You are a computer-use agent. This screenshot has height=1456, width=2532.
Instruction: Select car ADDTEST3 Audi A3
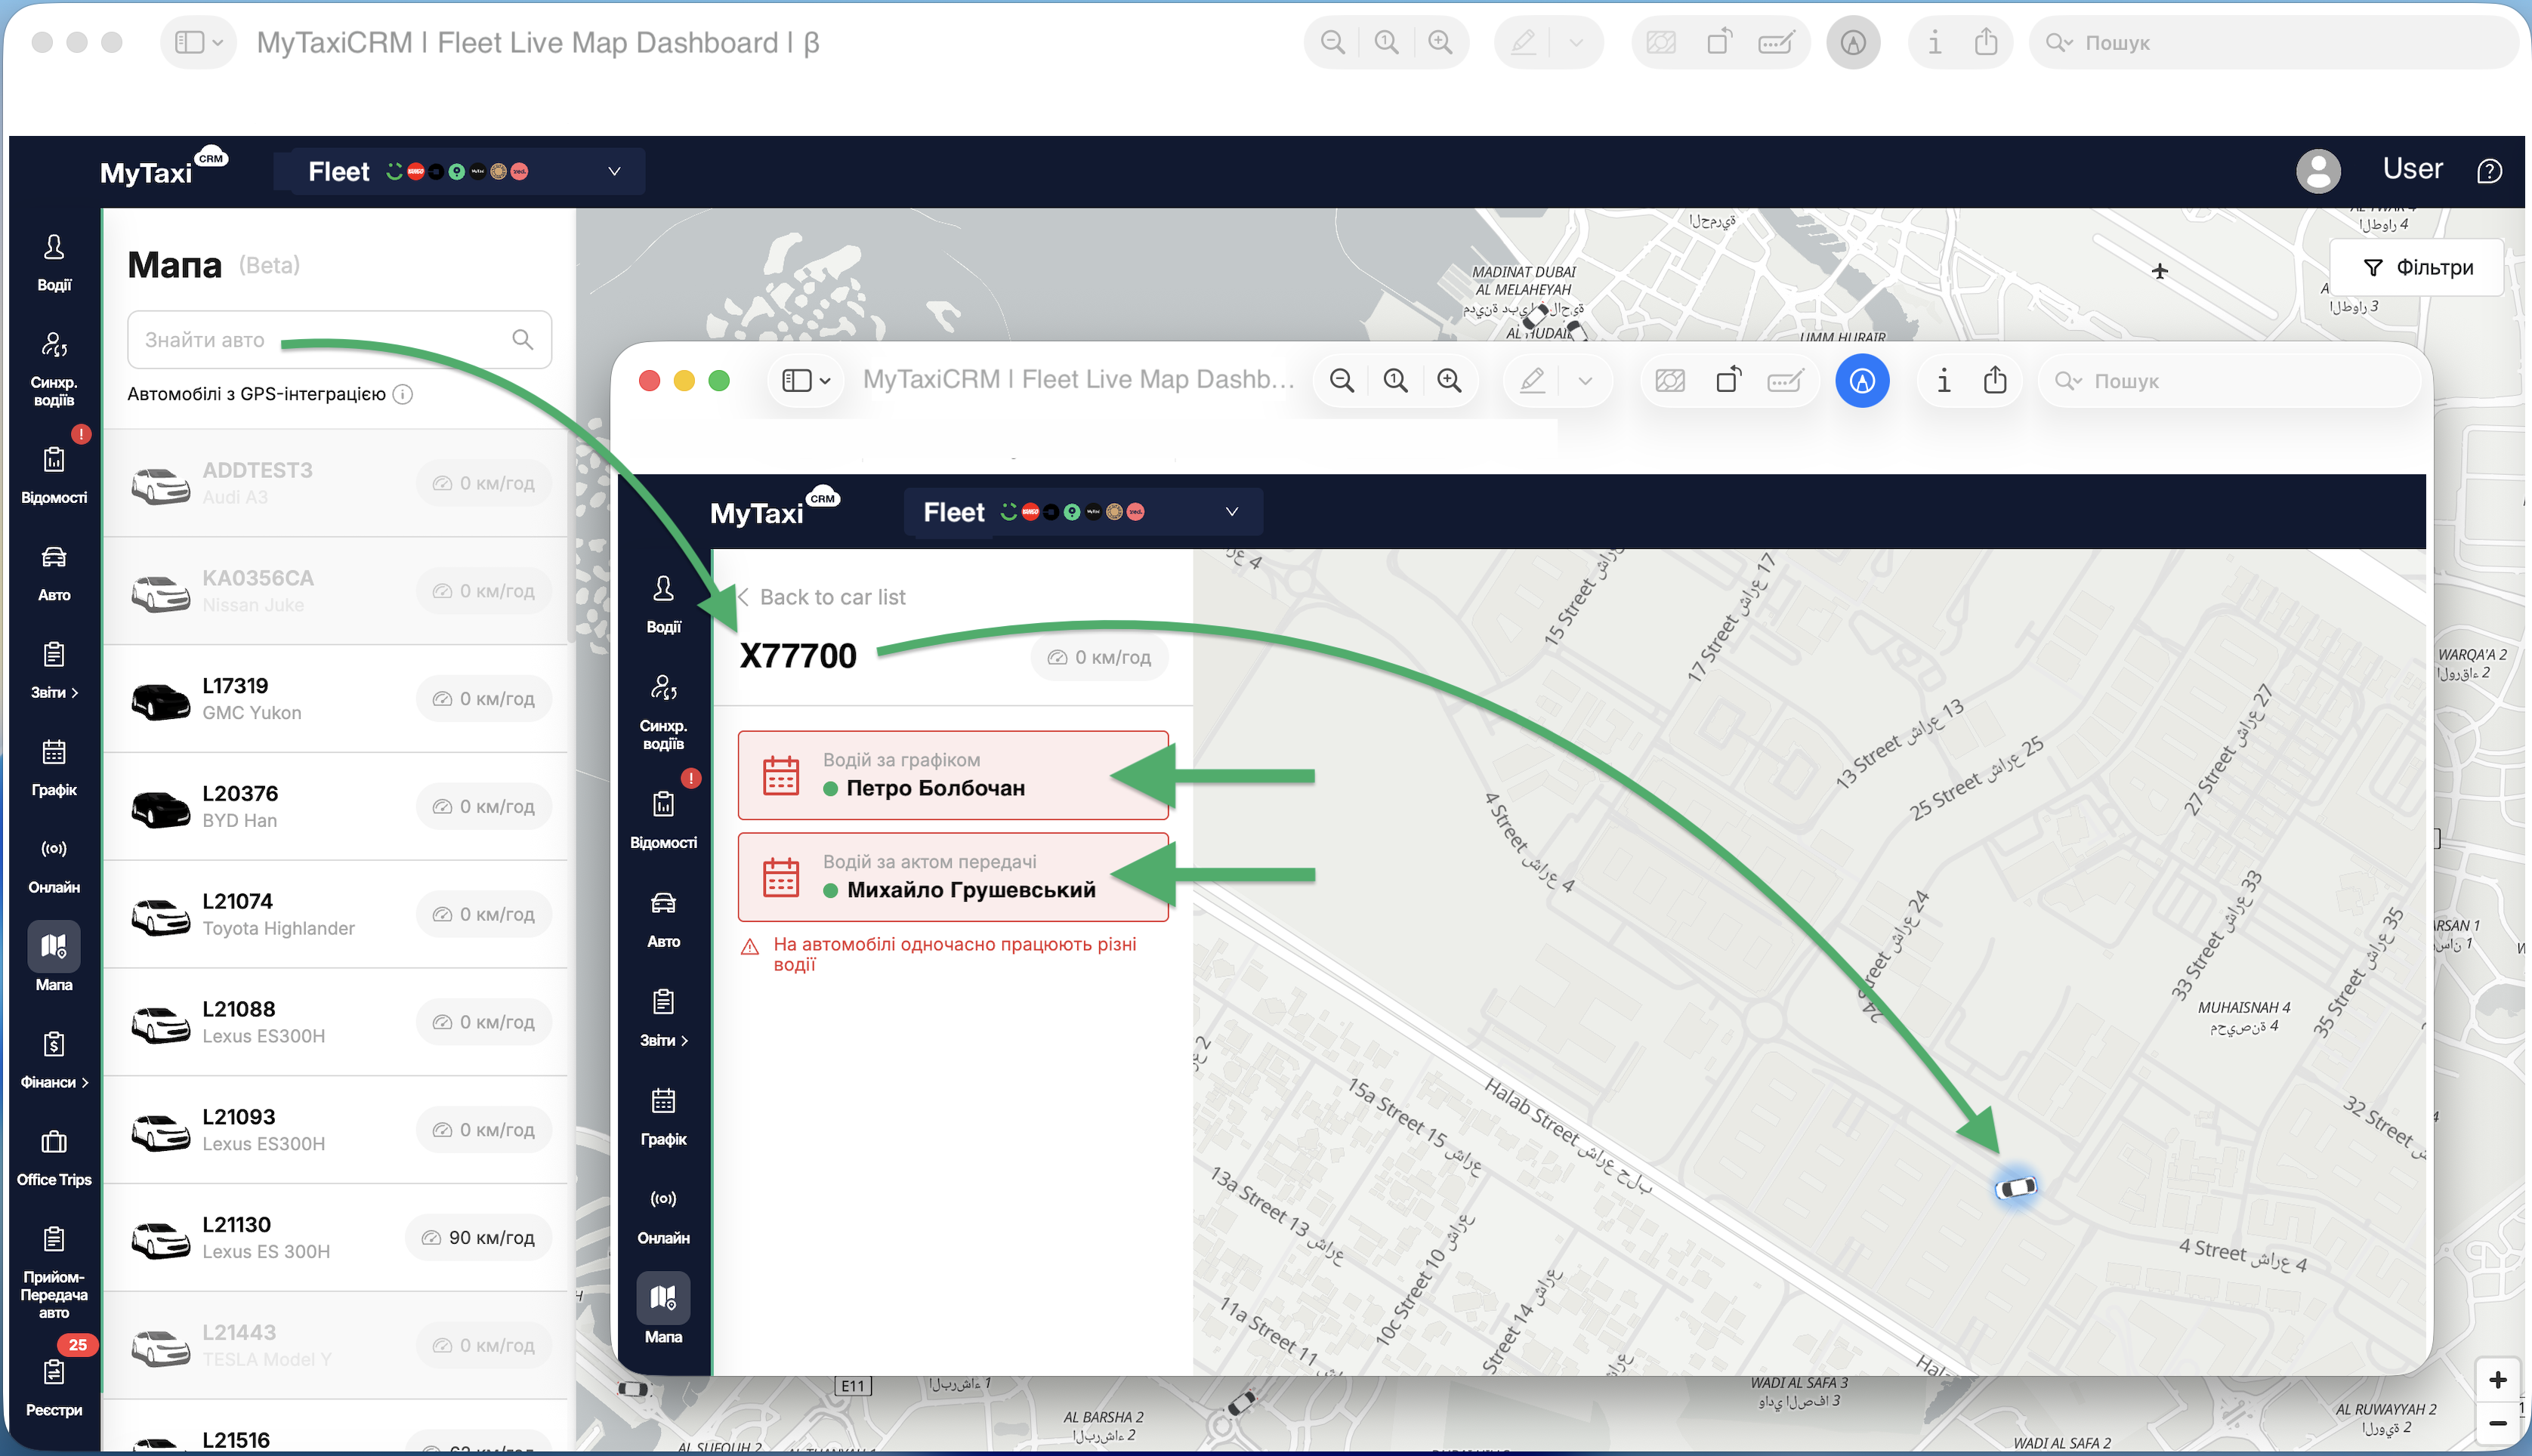pos(336,483)
